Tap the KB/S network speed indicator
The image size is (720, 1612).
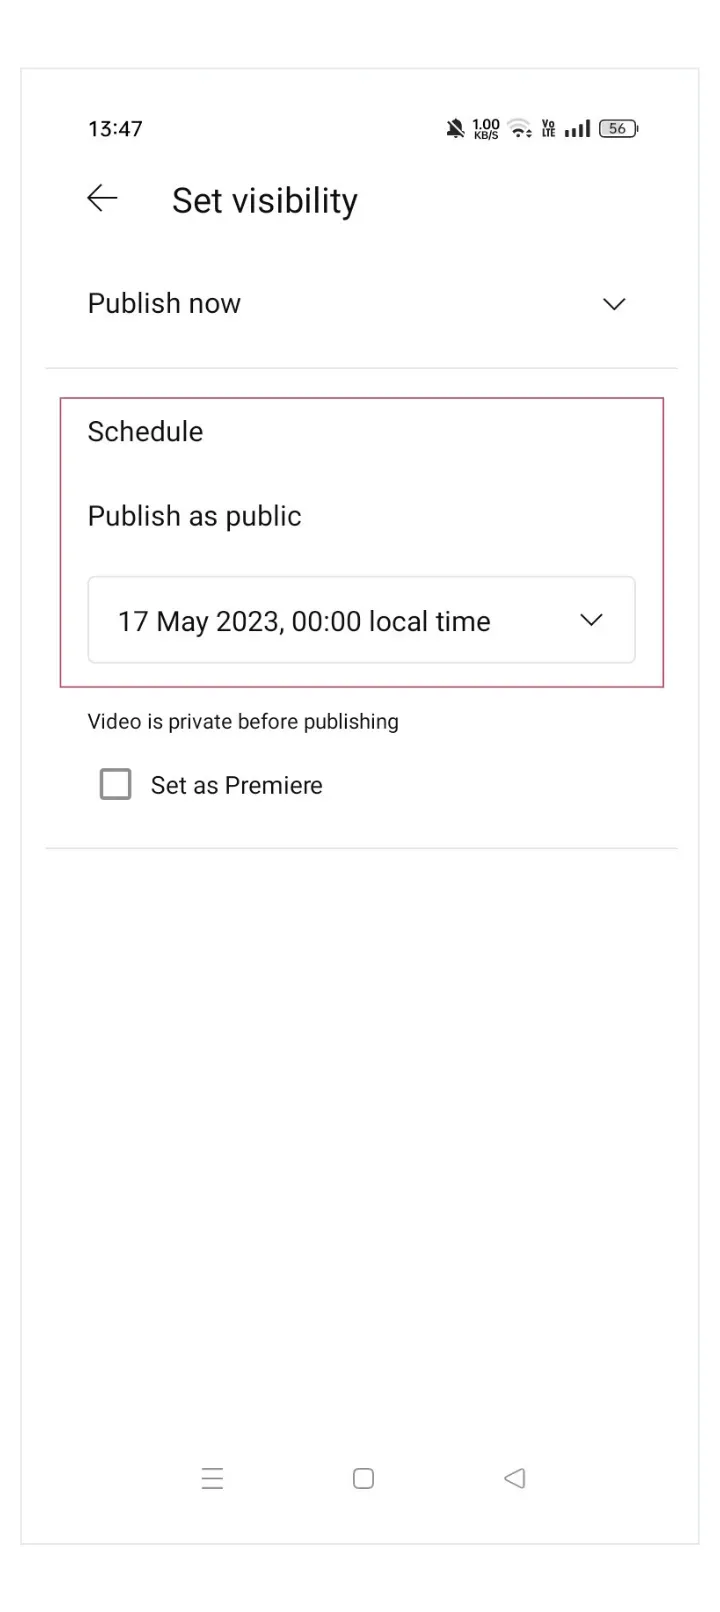(486, 129)
